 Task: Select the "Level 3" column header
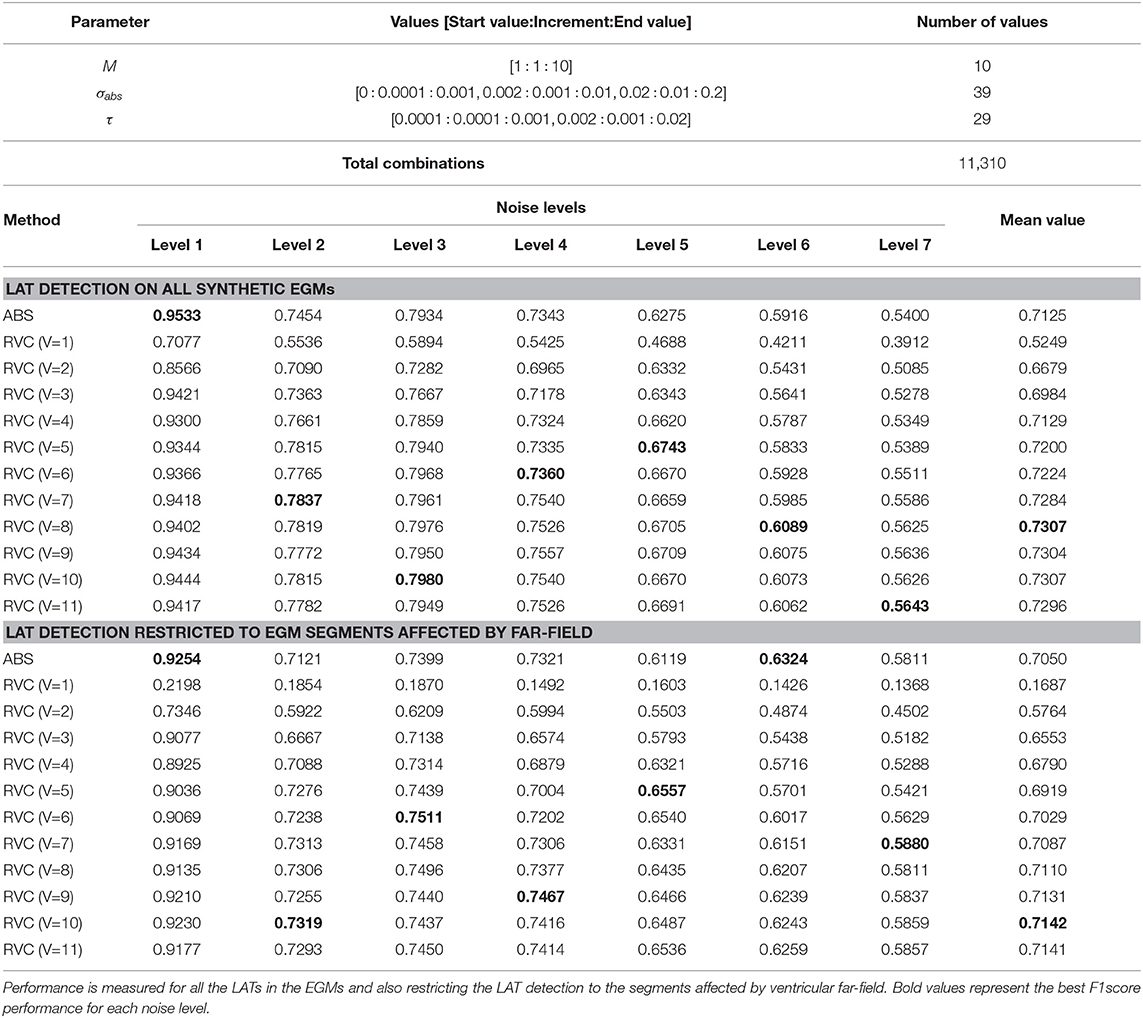point(419,245)
